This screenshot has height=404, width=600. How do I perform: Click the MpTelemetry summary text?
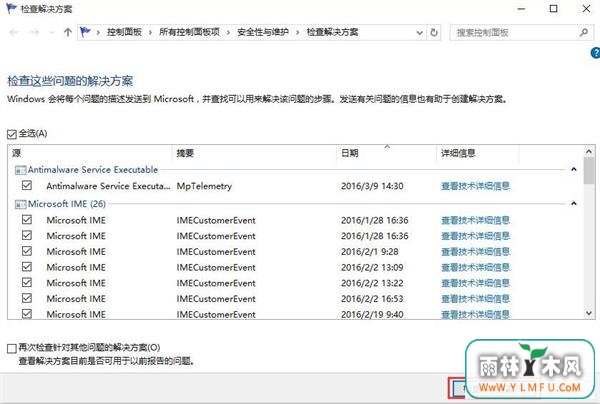pyautogui.click(x=204, y=186)
